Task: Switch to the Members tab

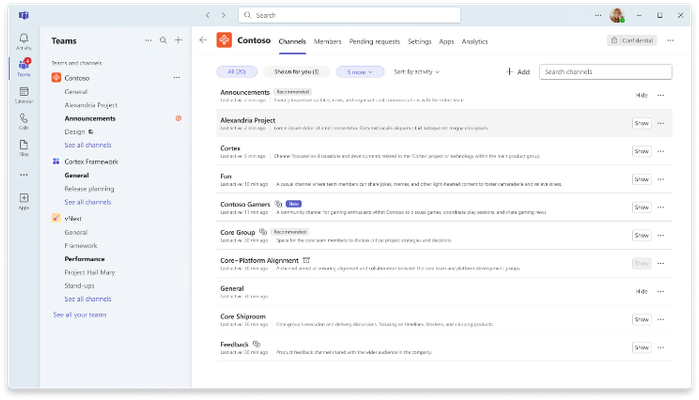Action: [x=327, y=41]
